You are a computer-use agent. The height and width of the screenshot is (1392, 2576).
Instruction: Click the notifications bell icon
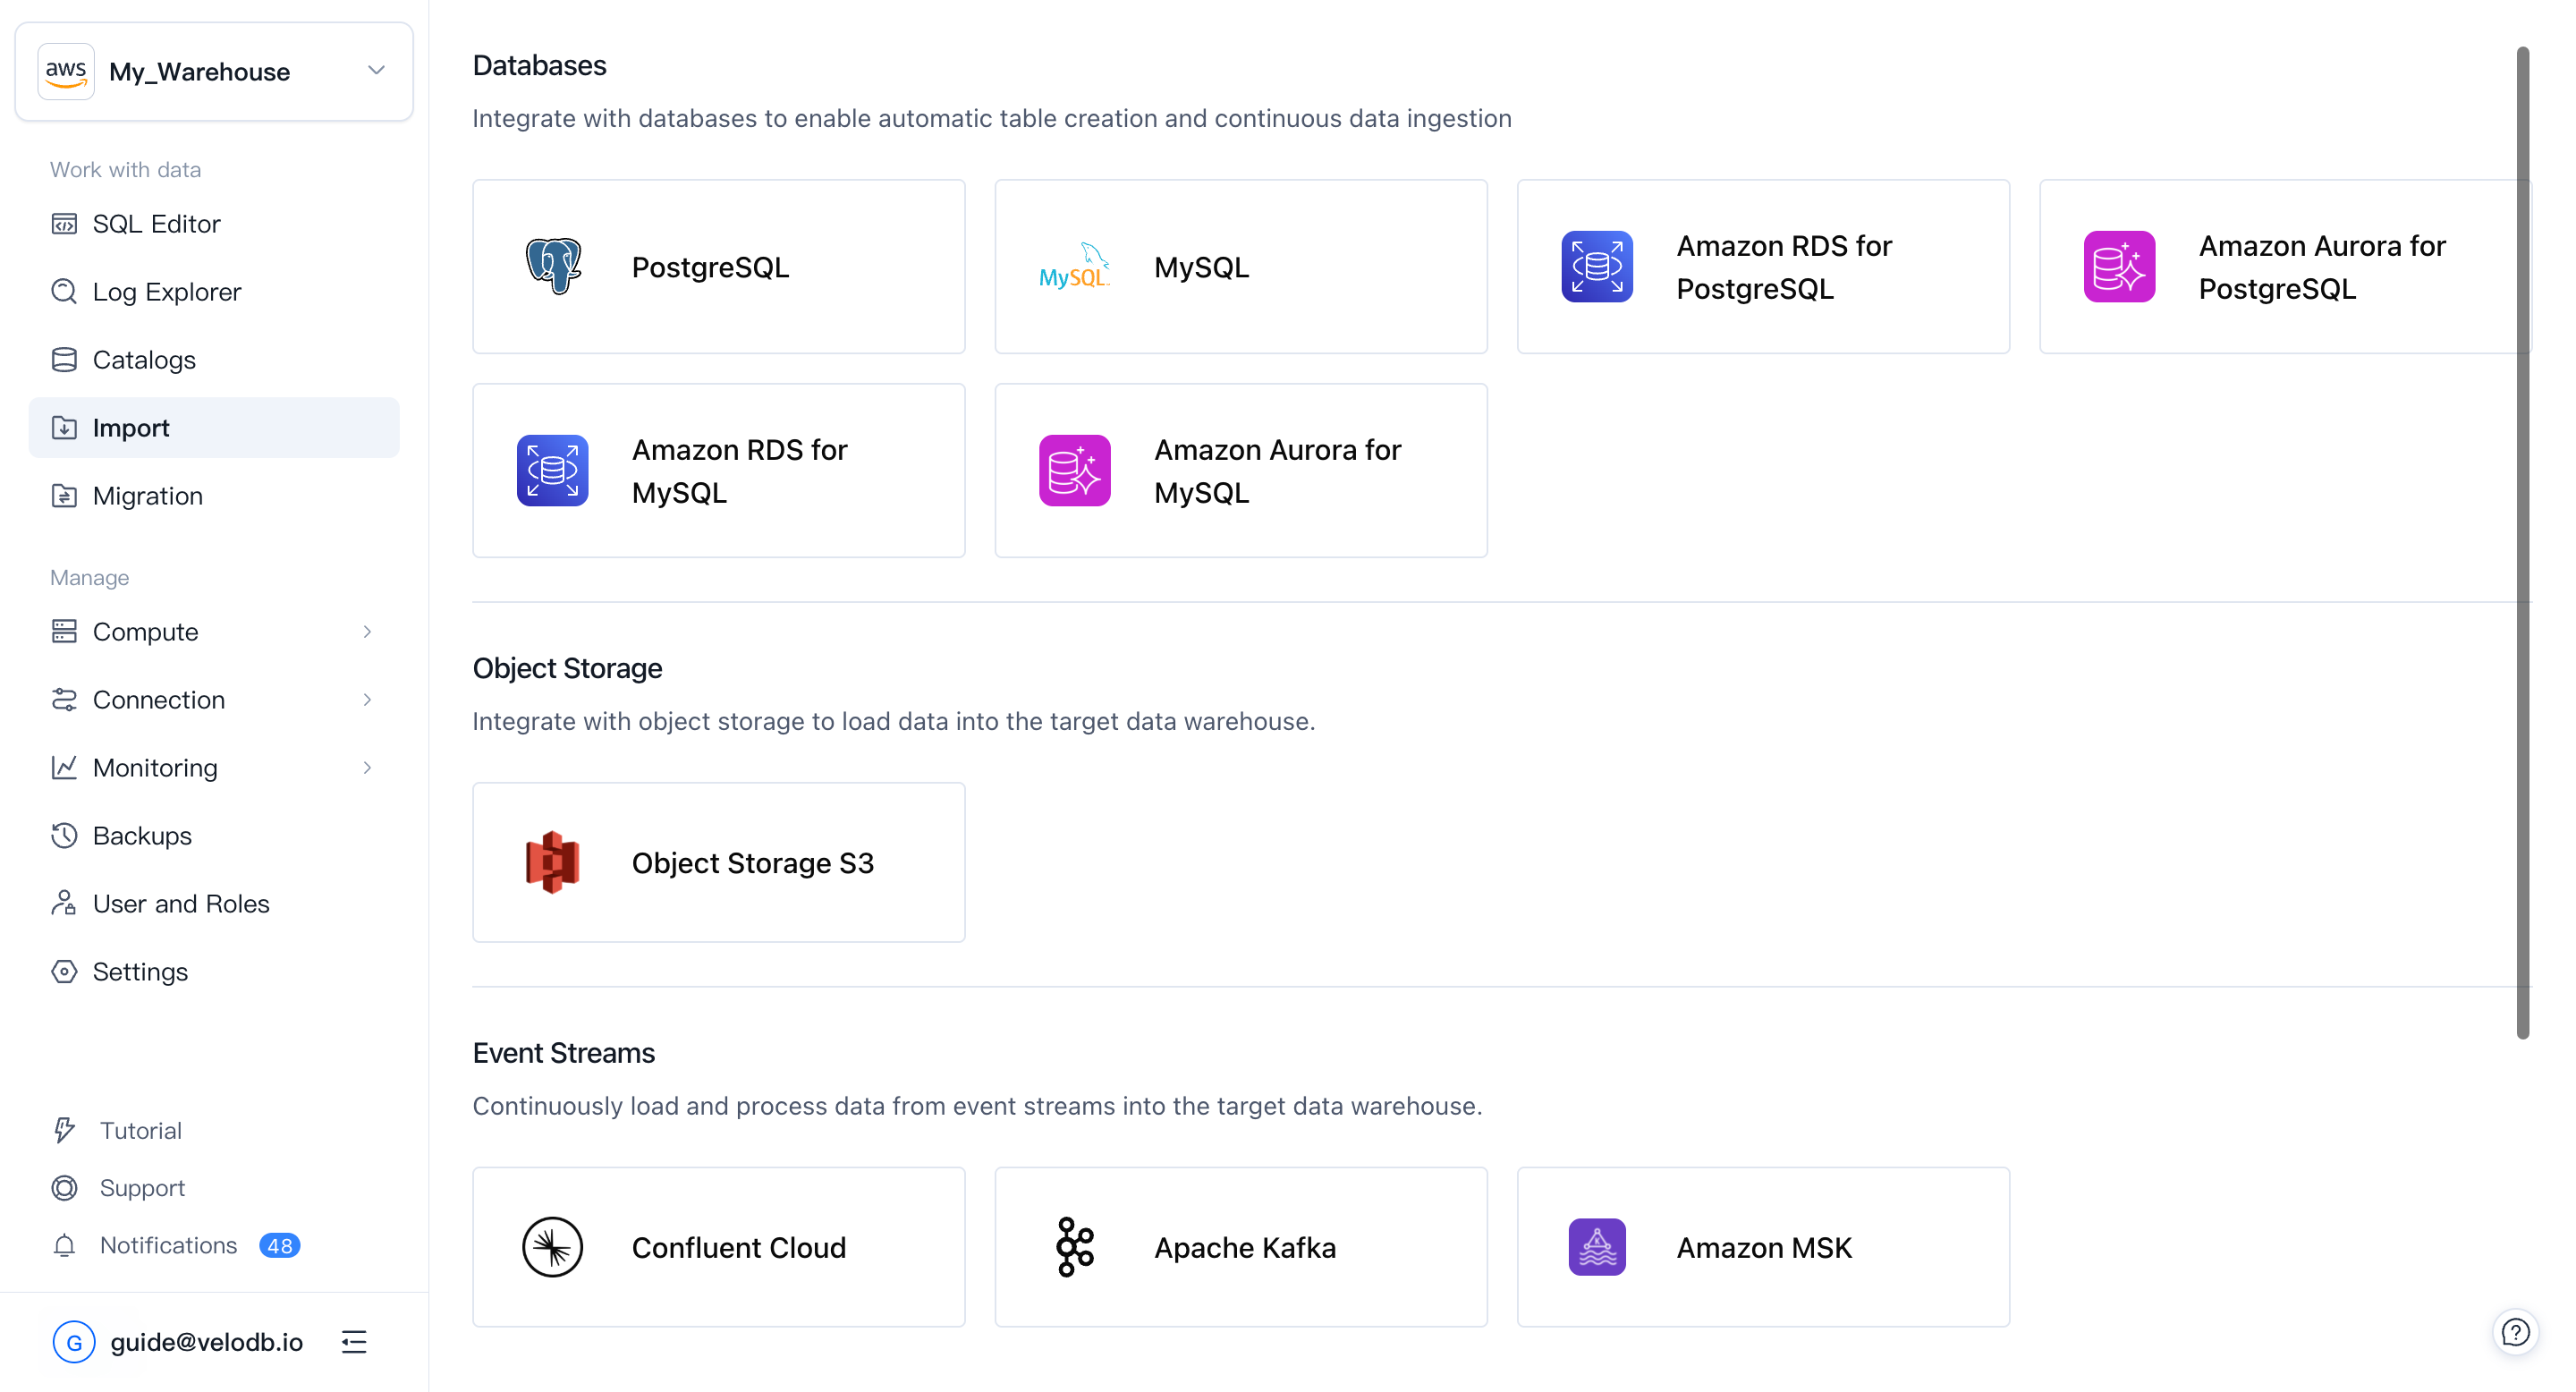tap(65, 1245)
